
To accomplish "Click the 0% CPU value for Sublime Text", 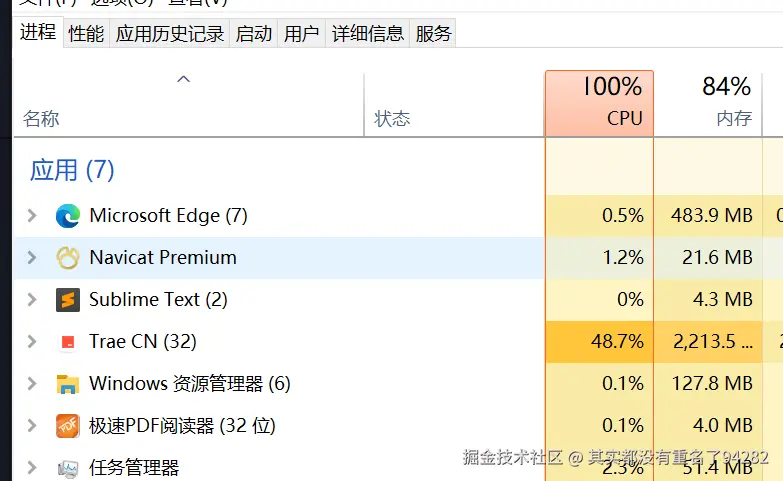I will pos(630,300).
